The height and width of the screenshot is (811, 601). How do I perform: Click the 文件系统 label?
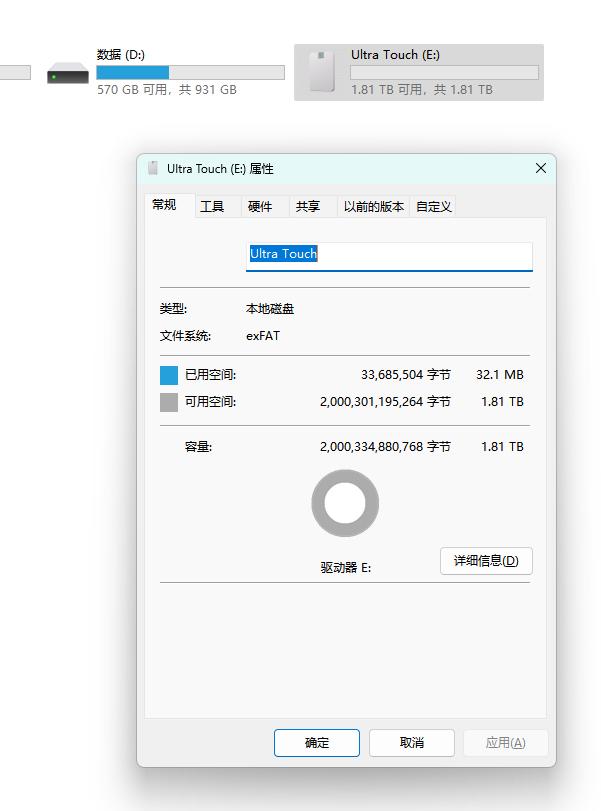pos(185,336)
